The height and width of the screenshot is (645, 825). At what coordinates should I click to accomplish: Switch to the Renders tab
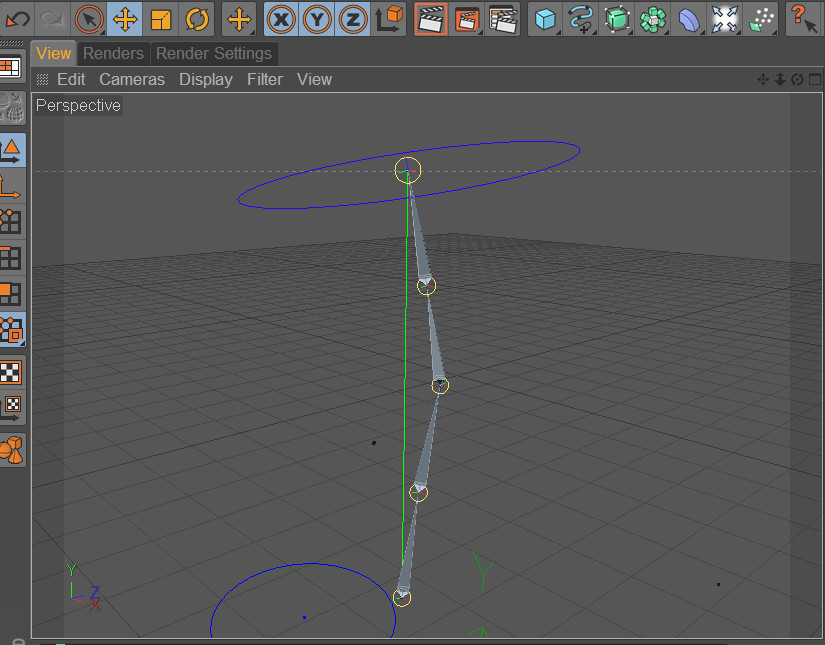tap(113, 53)
